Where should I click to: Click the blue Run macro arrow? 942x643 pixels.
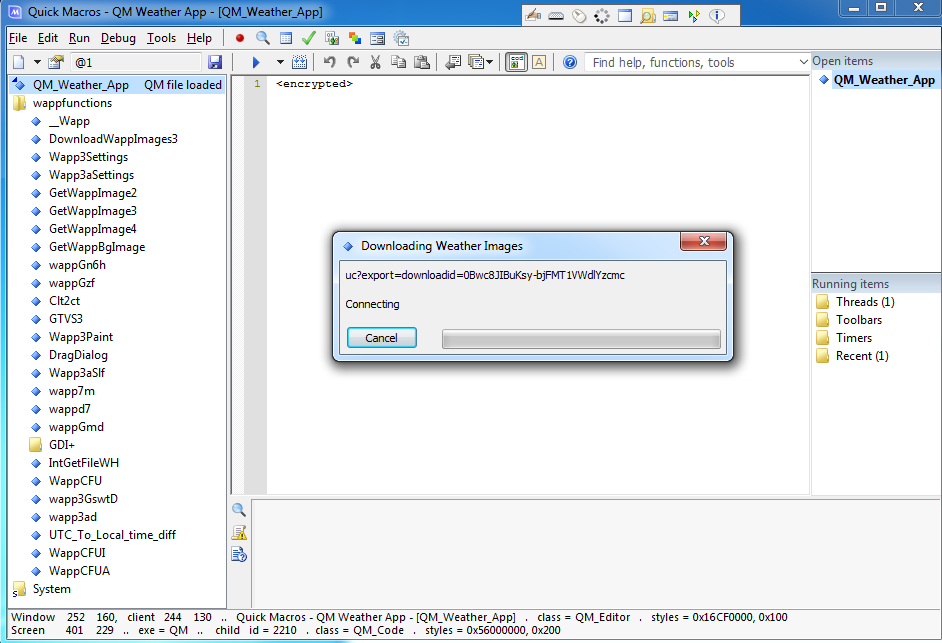pyautogui.click(x=256, y=62)
